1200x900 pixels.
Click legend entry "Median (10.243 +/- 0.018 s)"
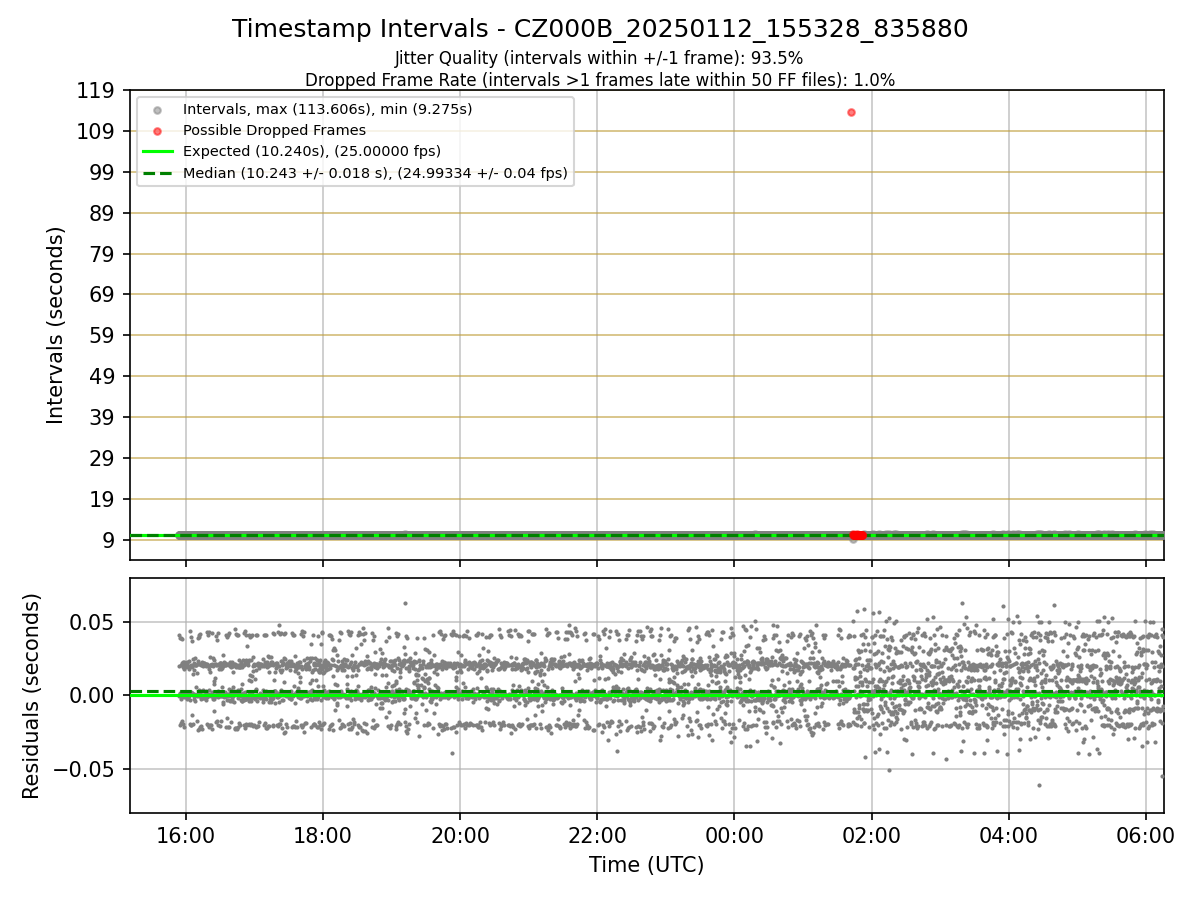[x=375, y=173]
